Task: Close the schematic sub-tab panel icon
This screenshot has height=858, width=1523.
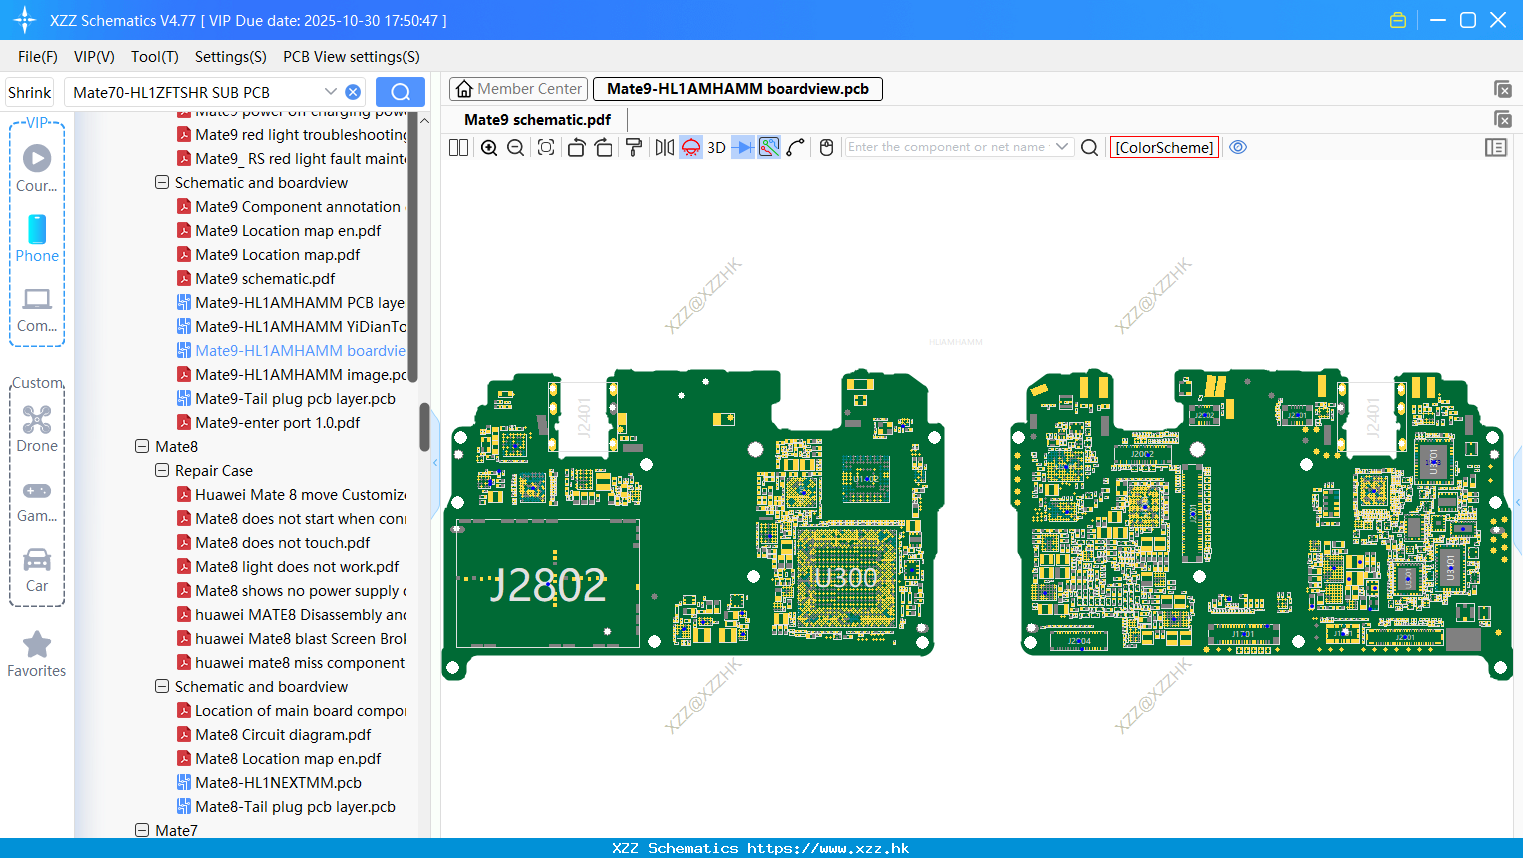Action: coord(1502,119)
